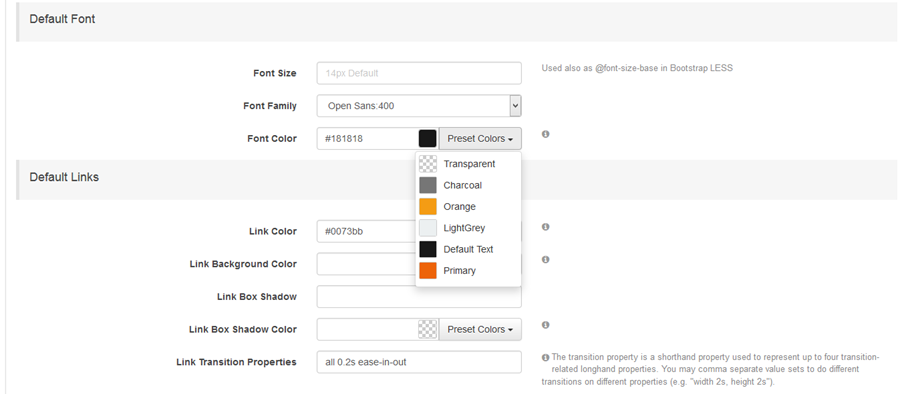This screenshot has width=900, height=394.
Task: Click info icon beside transition property description
Action: [545, 357]
